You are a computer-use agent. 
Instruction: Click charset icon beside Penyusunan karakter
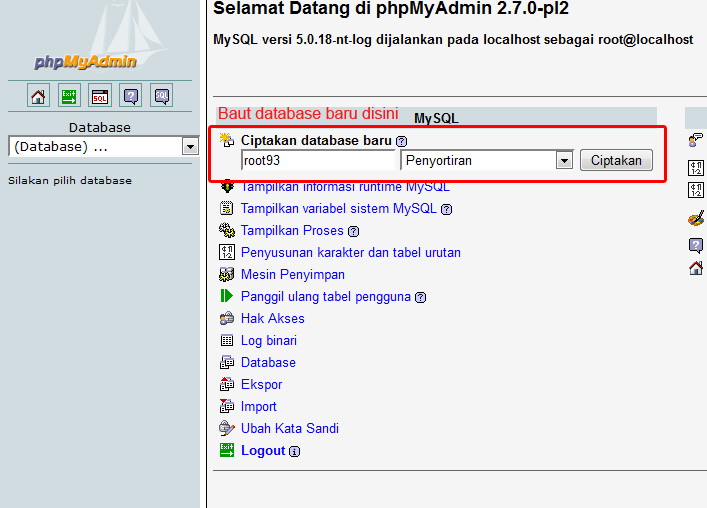(227, 252)
